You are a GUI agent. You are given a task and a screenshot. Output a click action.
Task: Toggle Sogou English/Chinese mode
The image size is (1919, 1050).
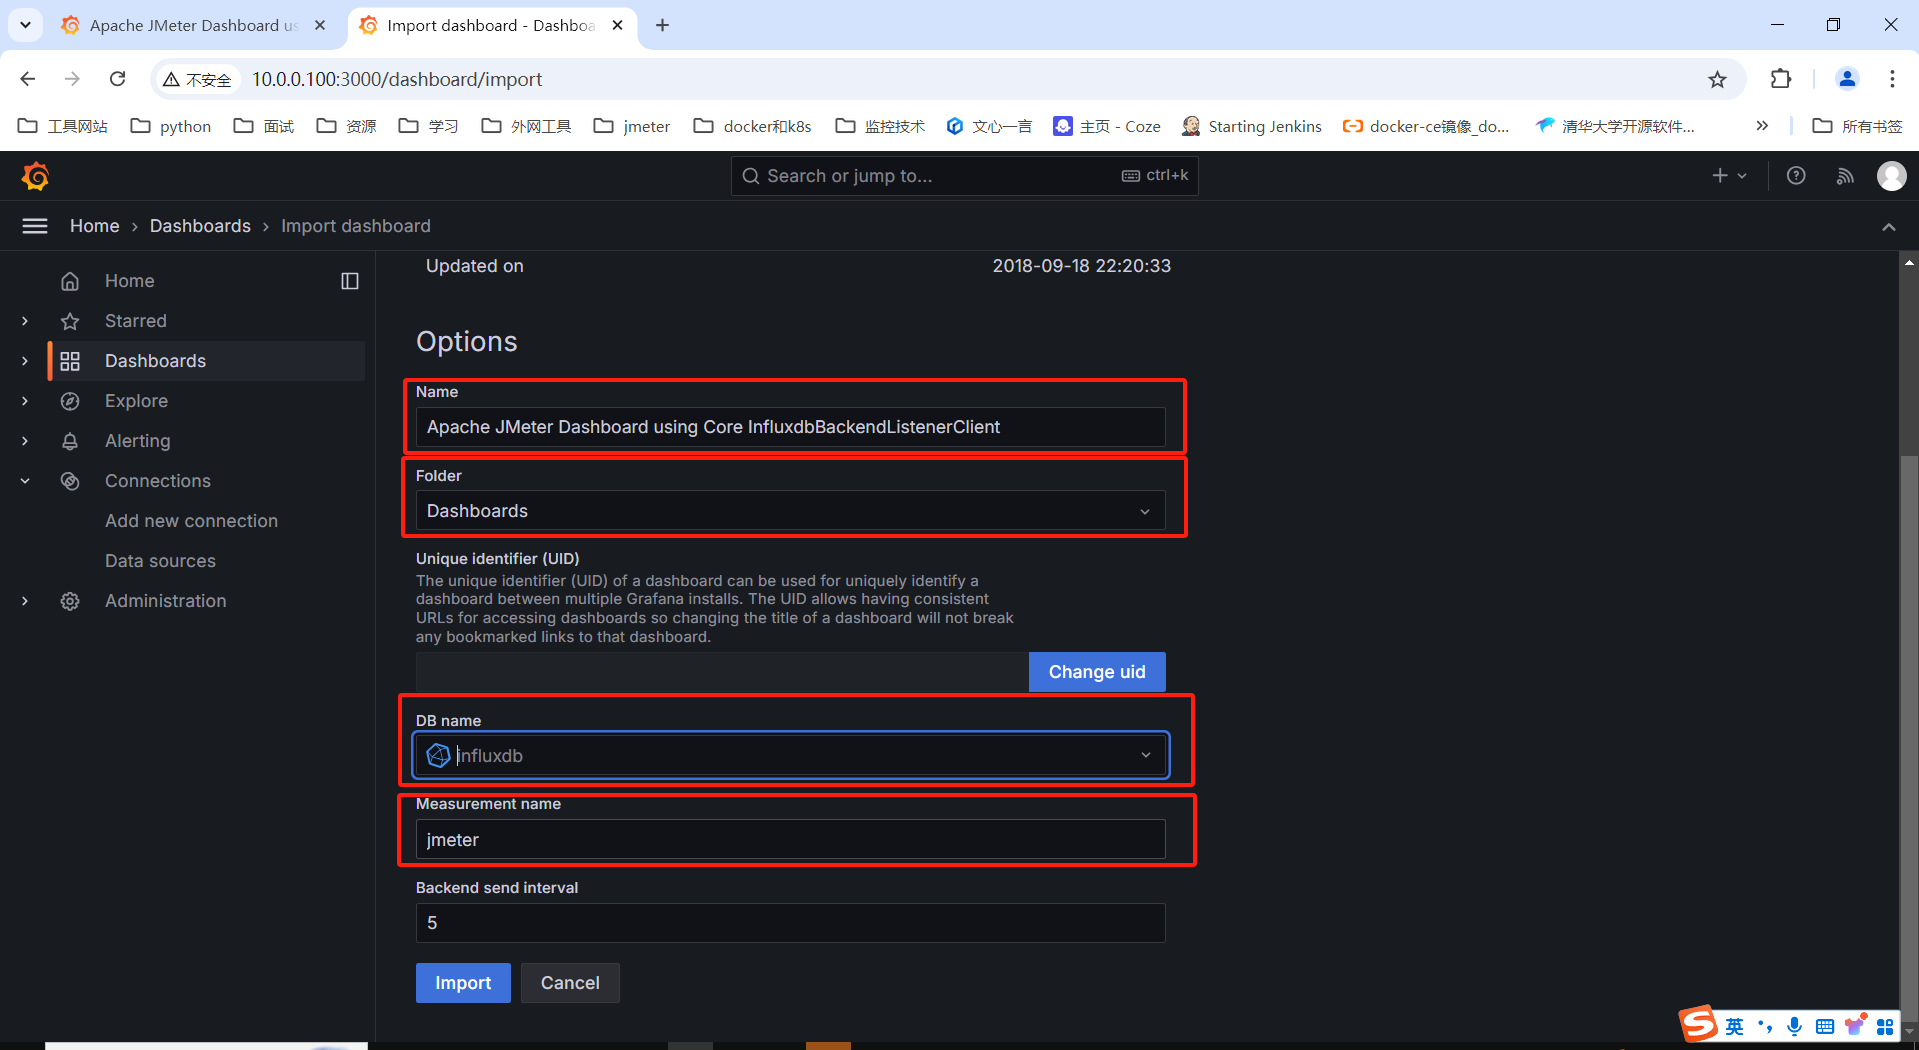tap(1734, 1026)
